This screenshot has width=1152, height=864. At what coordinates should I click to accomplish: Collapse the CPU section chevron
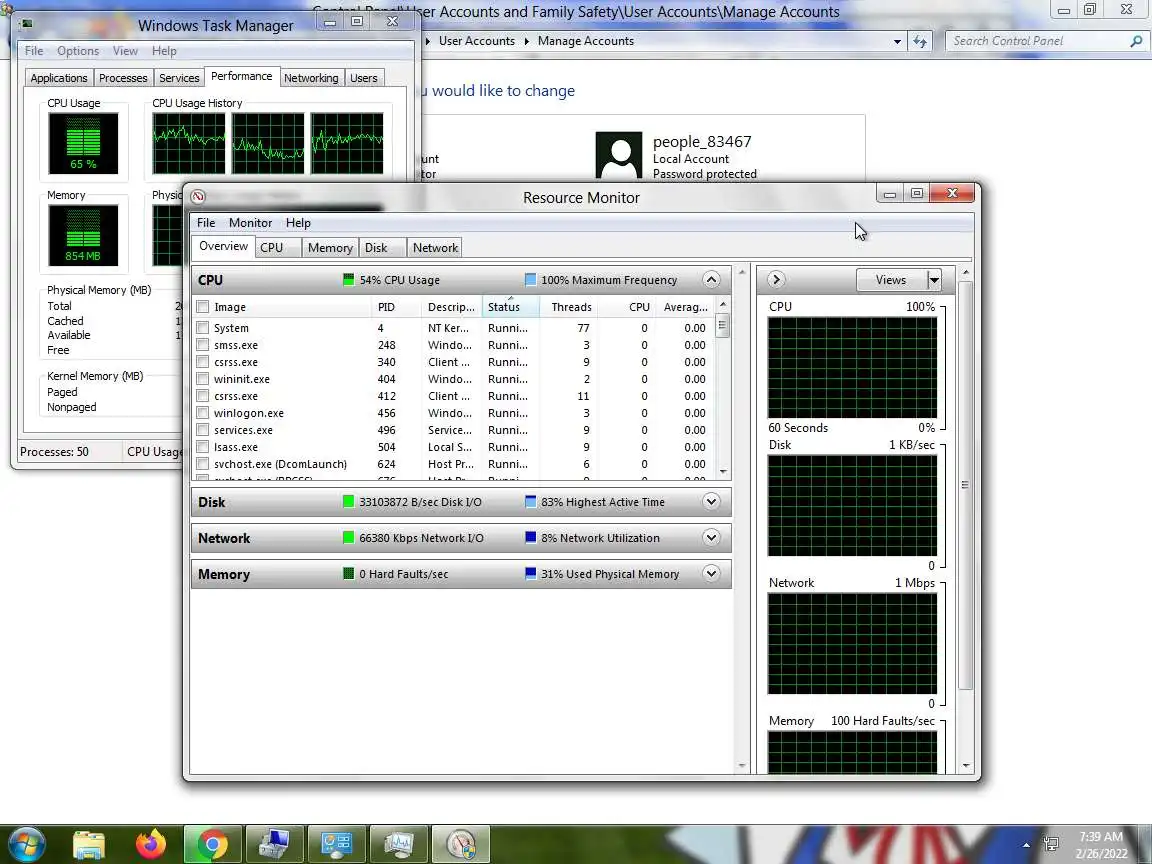point(710,279)
